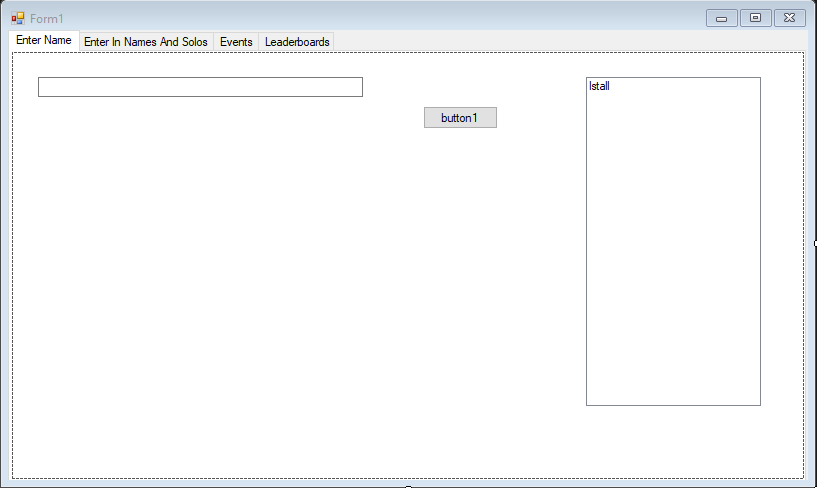Screen dimensions: 817x488
Task: Click the Form1 window icon
Action: coord(18,19)
